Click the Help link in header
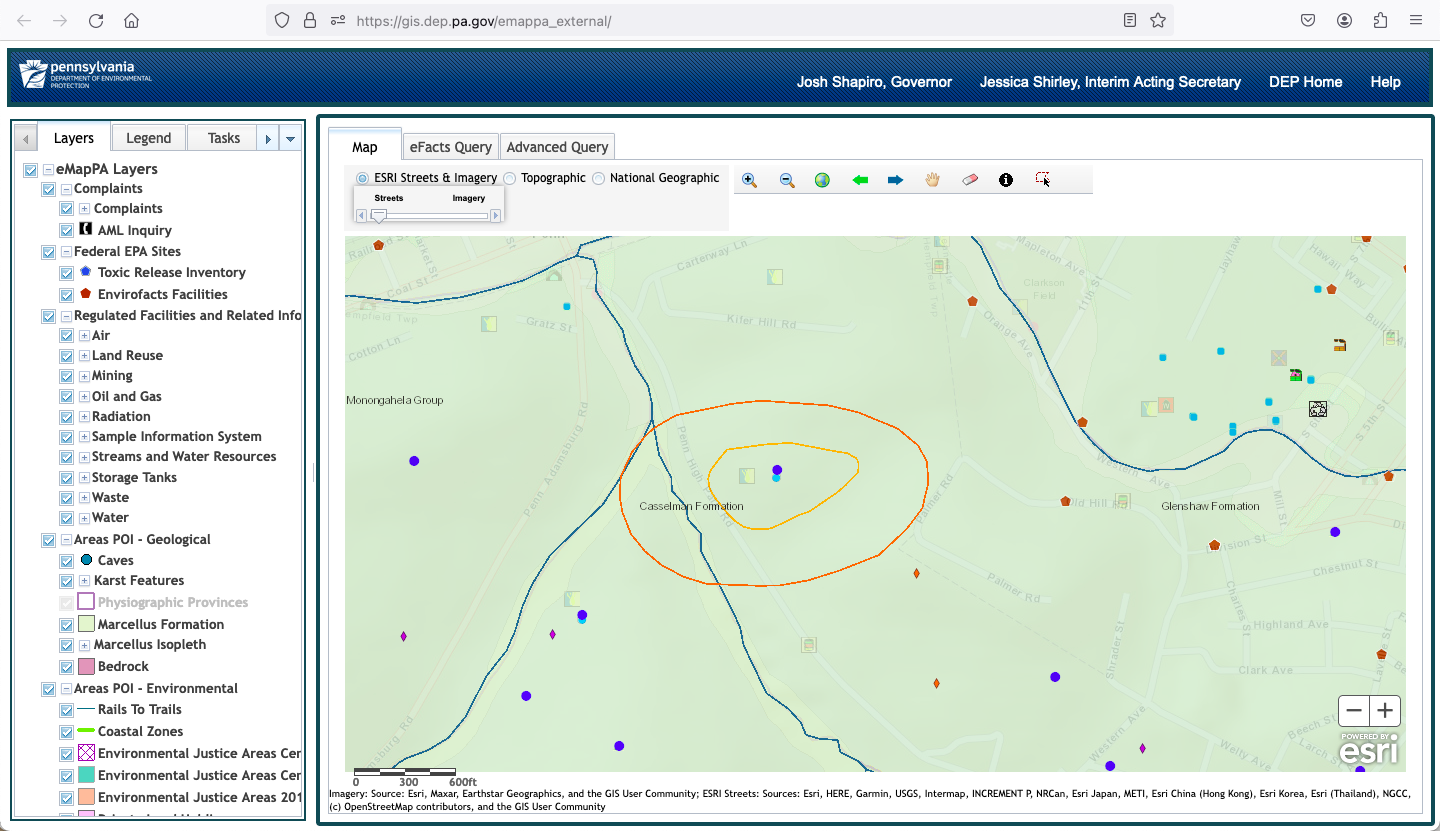This screenshot has width=1440, height=831. tap(1385, 82)
